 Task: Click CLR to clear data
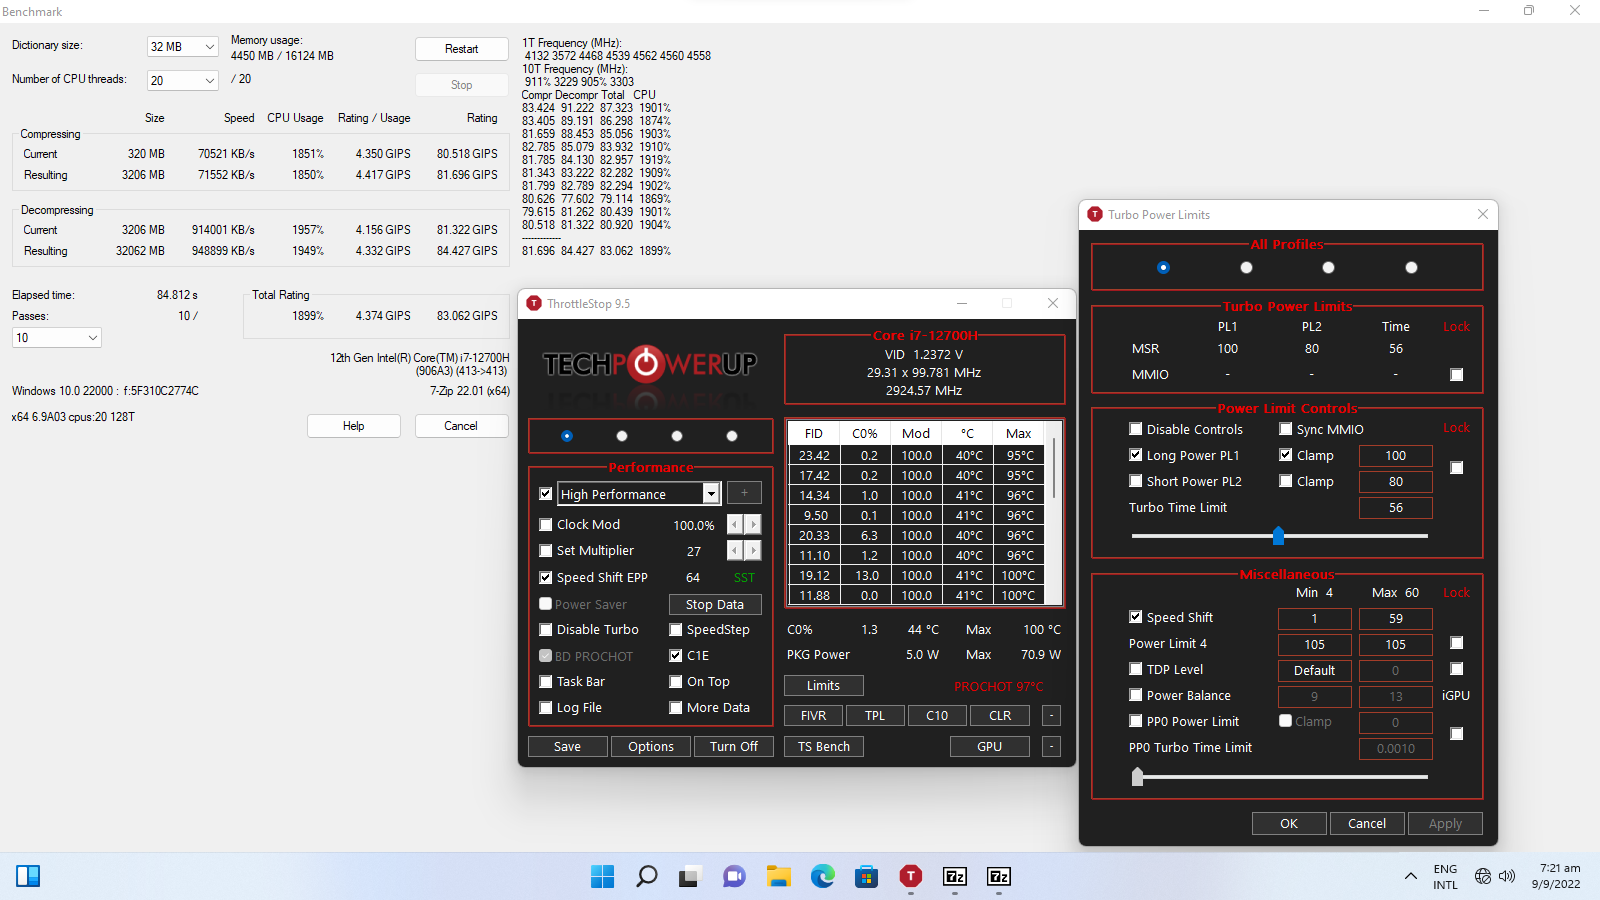point(1000,715)
